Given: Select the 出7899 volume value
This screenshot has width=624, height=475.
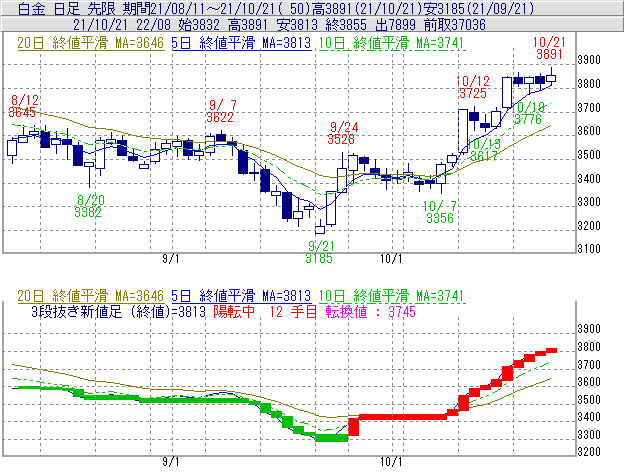Looking at the screenshot, I should (x=395, y=25).
